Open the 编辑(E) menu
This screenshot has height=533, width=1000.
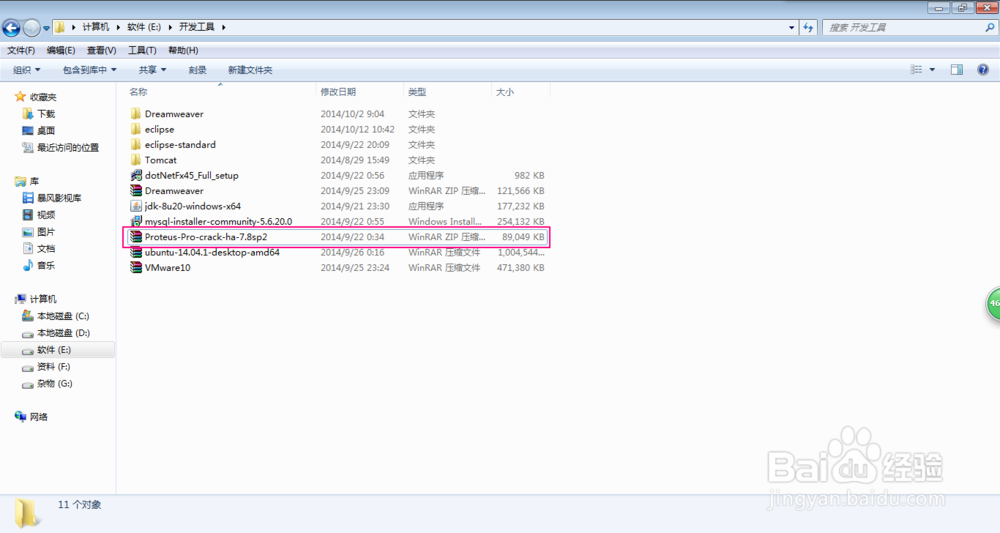pos(61,50)
